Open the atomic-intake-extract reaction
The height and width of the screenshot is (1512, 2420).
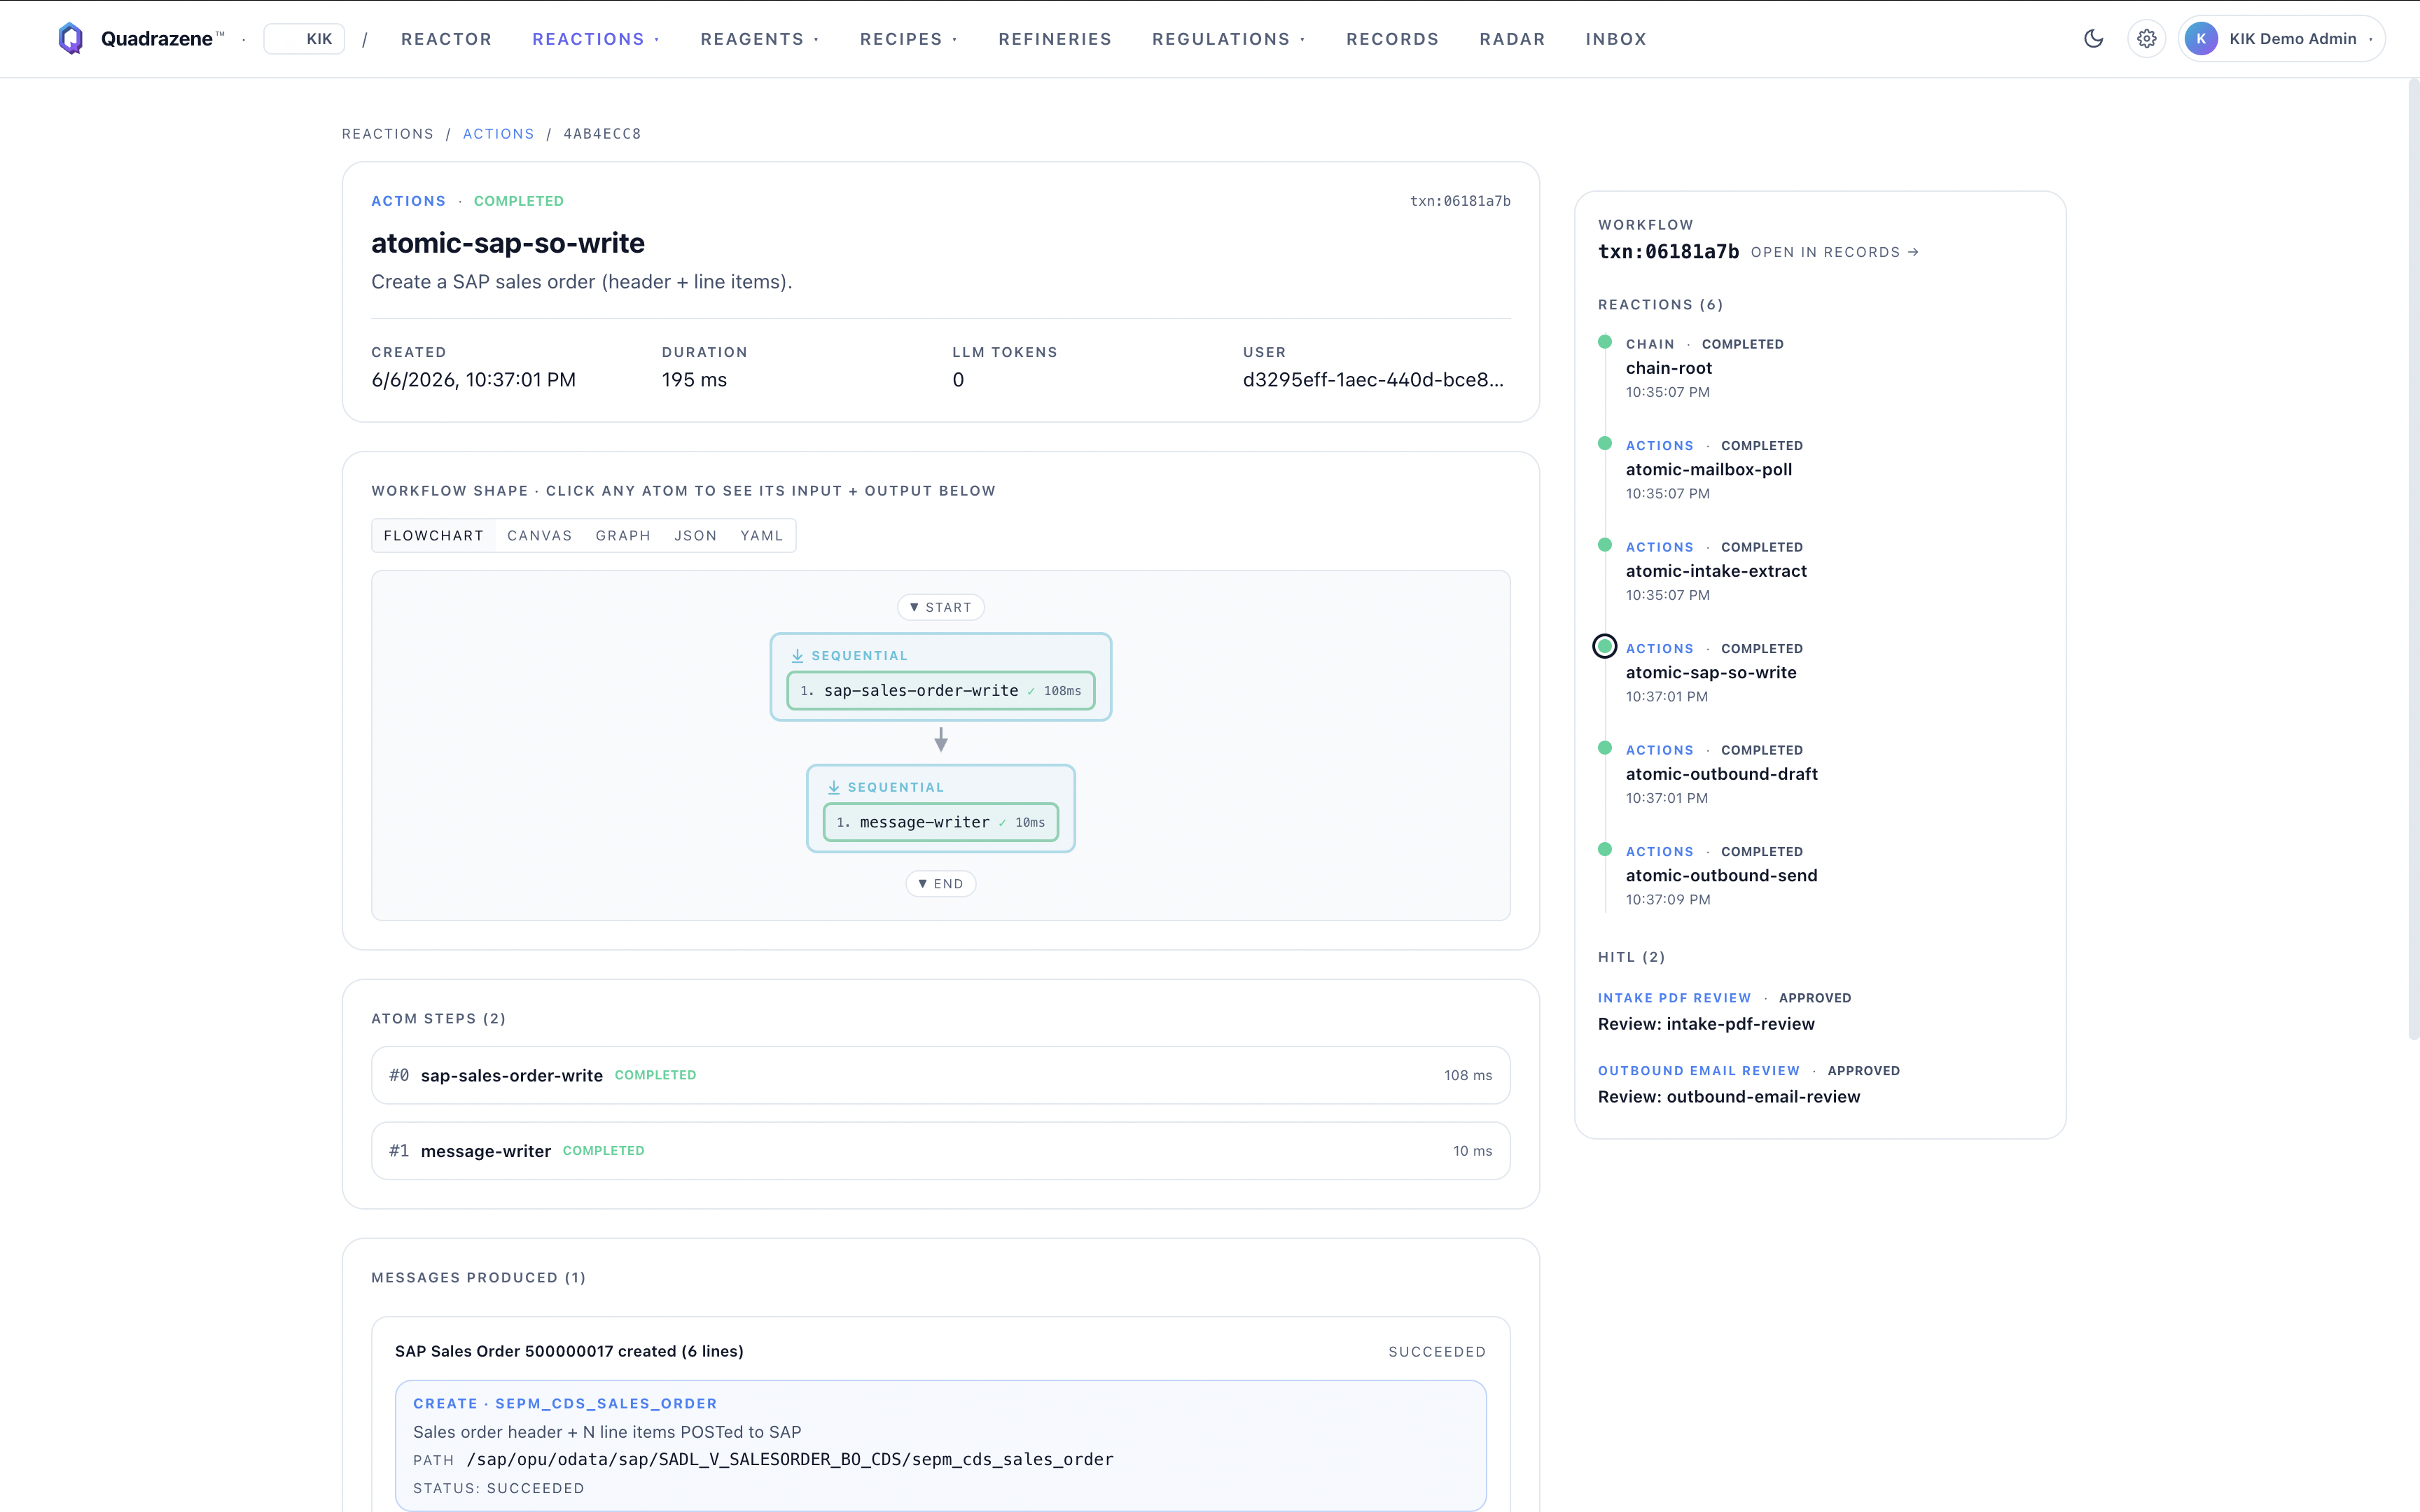(x=1716, y=571)
